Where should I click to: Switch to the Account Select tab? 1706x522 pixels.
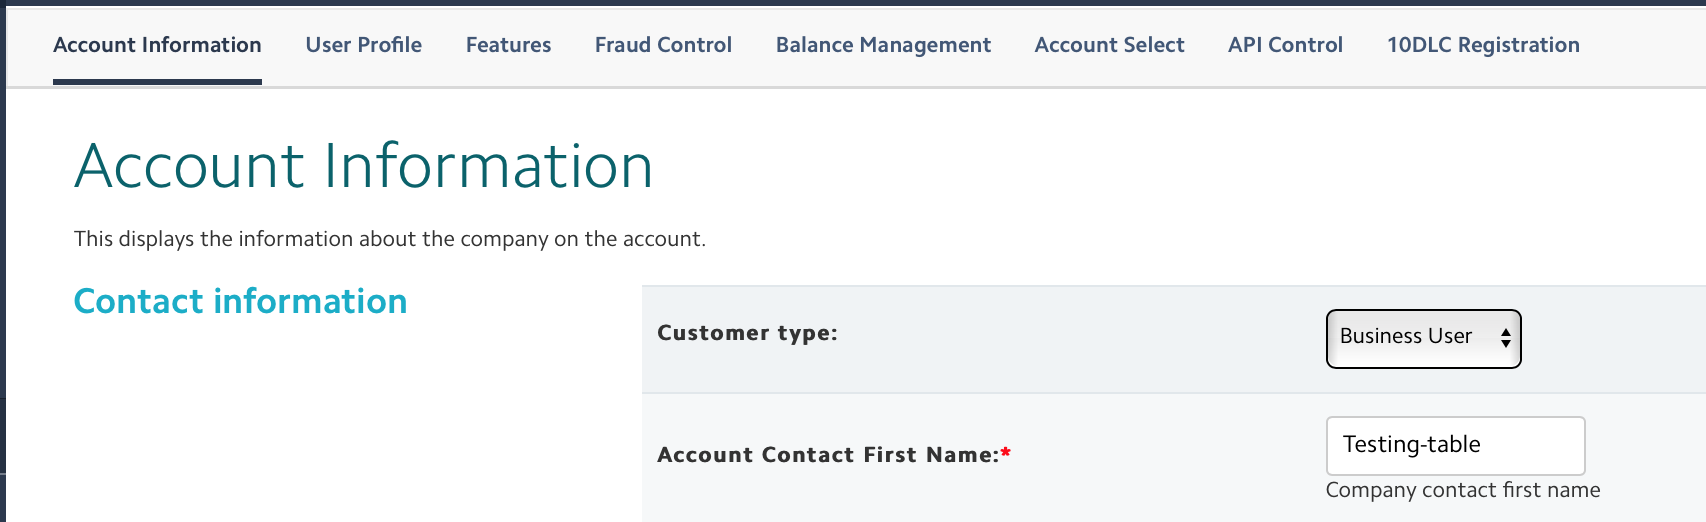point(1109,45)
